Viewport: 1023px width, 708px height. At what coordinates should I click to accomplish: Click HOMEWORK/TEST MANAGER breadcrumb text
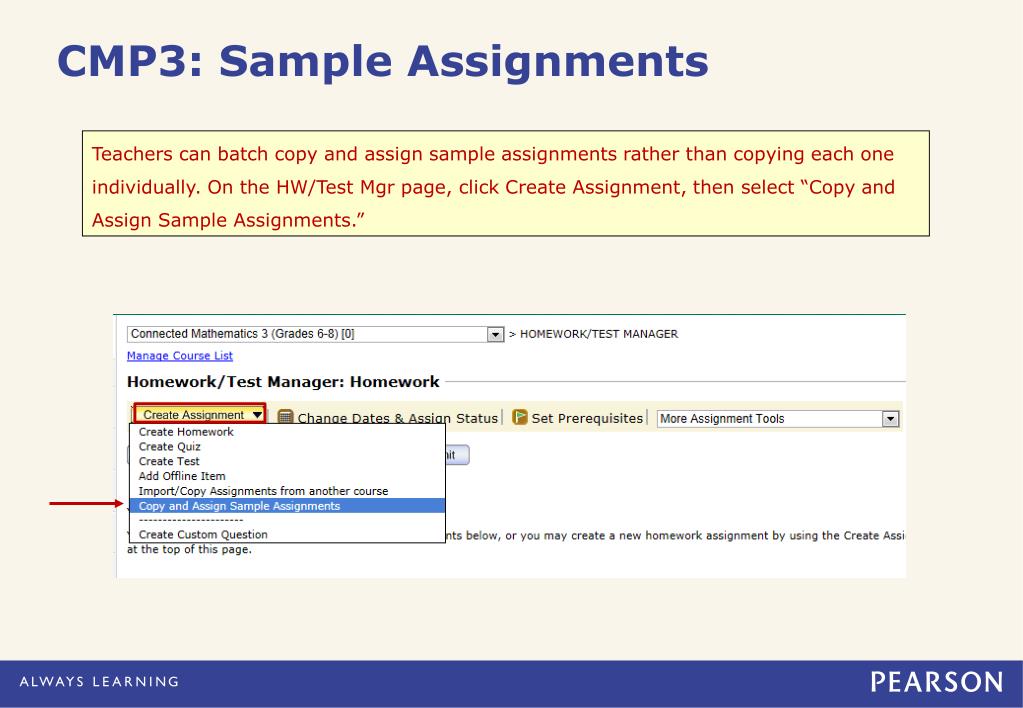pyautogui.click(x=599, y=334)
